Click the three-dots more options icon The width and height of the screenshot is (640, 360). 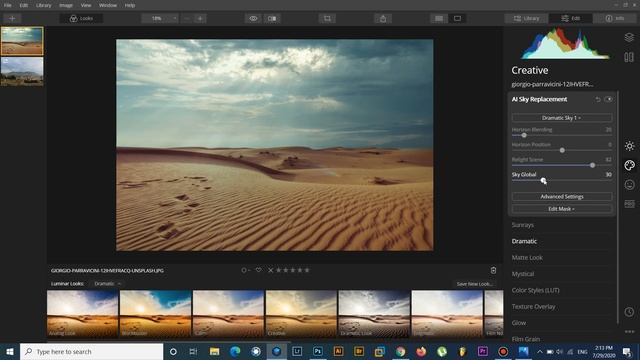(x=629, y=331)
